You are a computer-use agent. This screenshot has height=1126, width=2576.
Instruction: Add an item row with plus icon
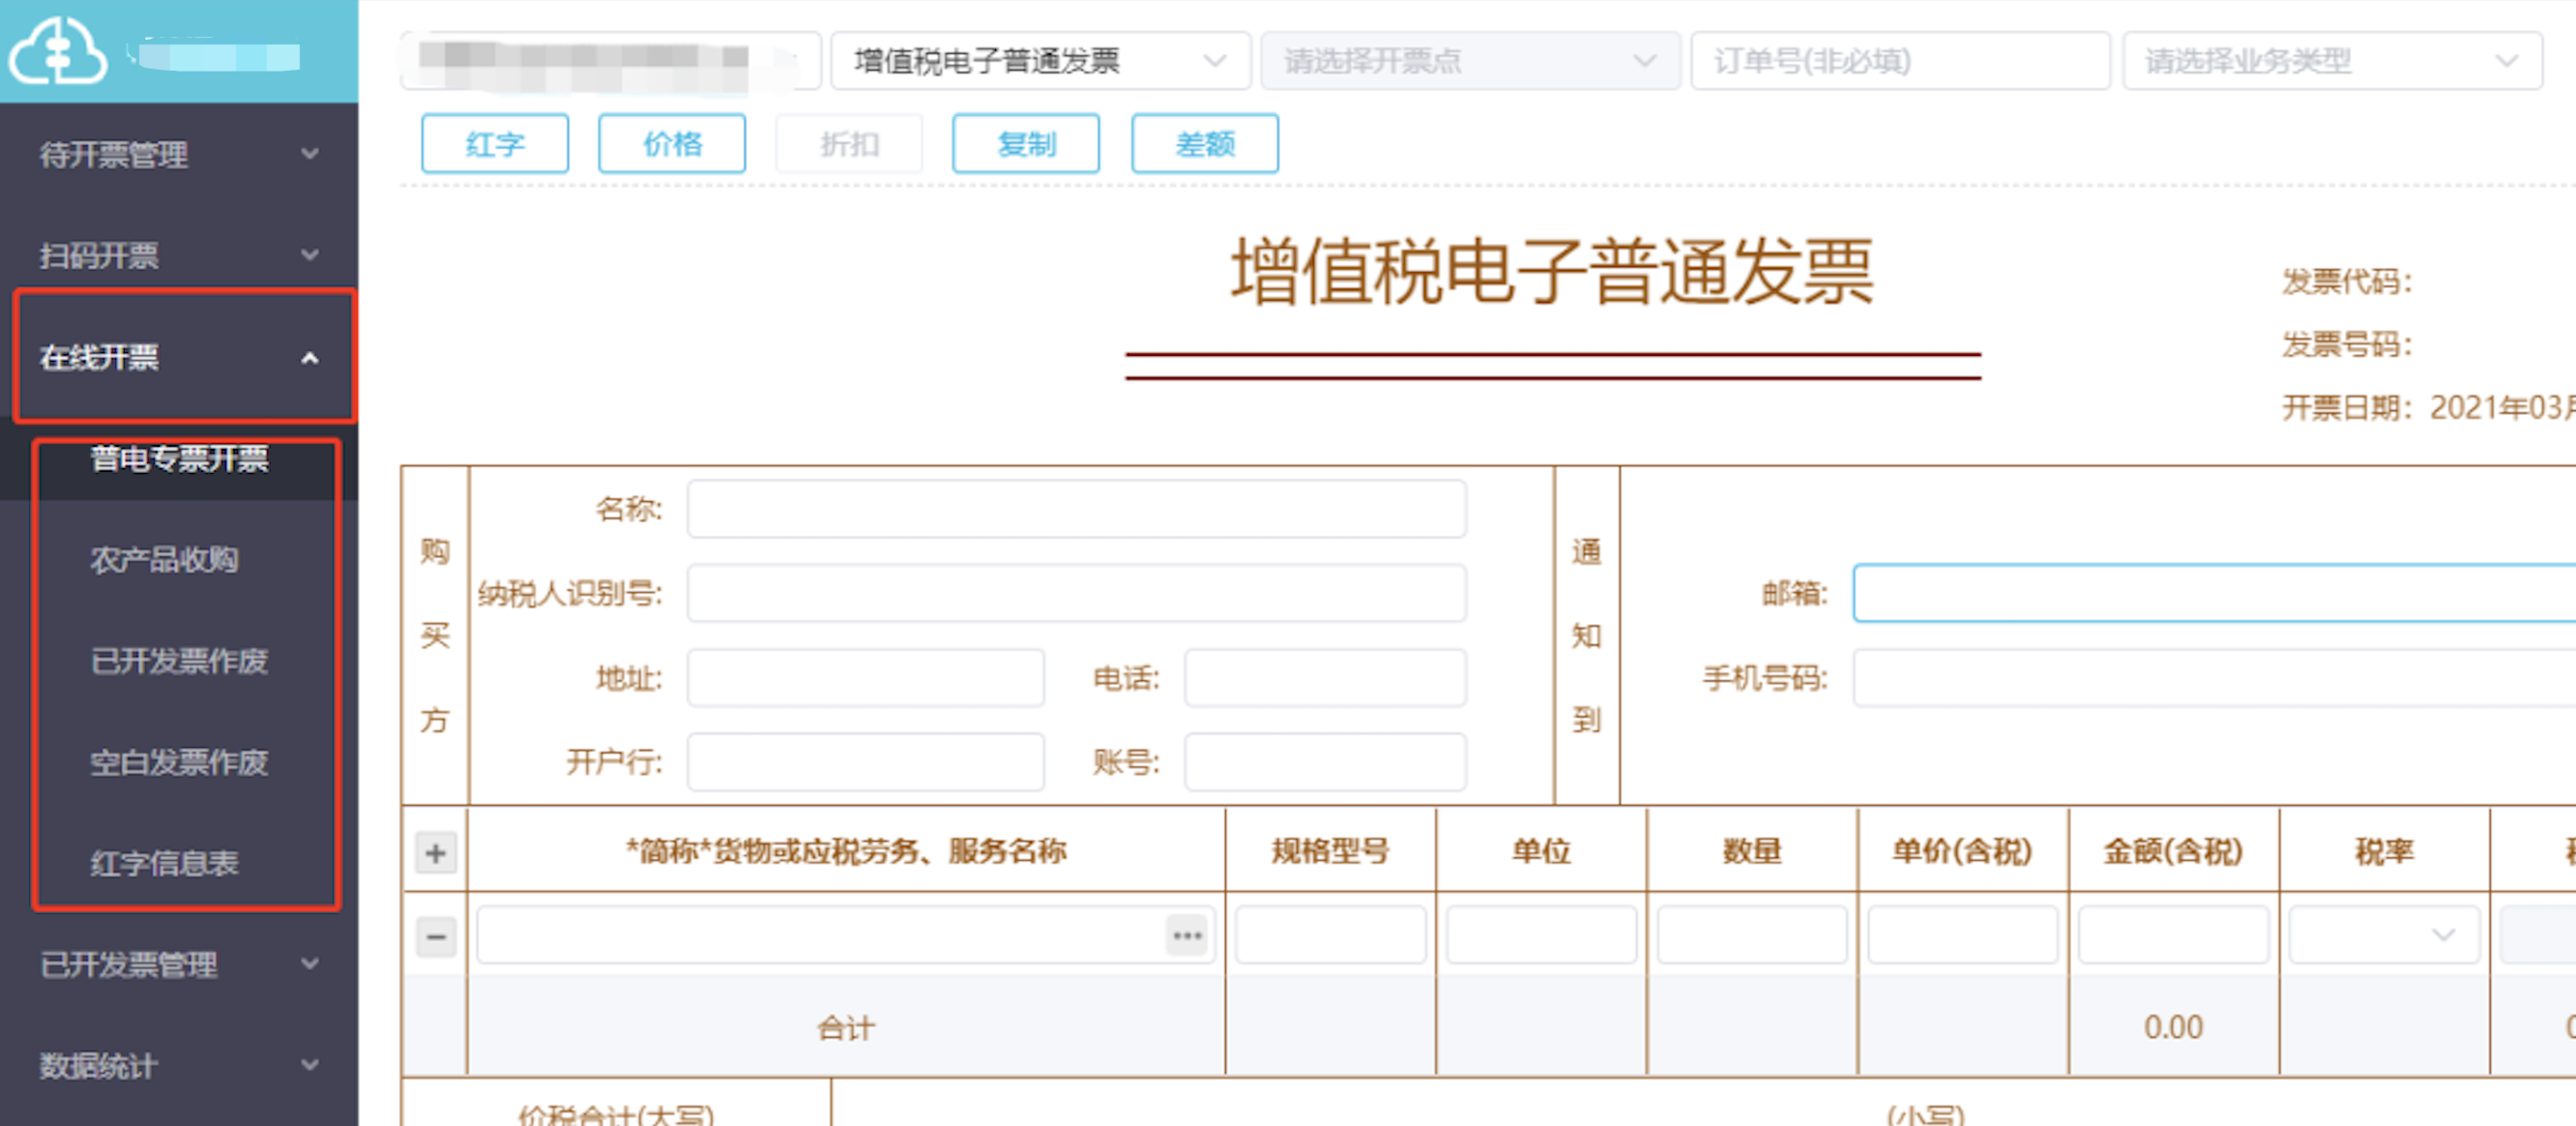point(436,853)
